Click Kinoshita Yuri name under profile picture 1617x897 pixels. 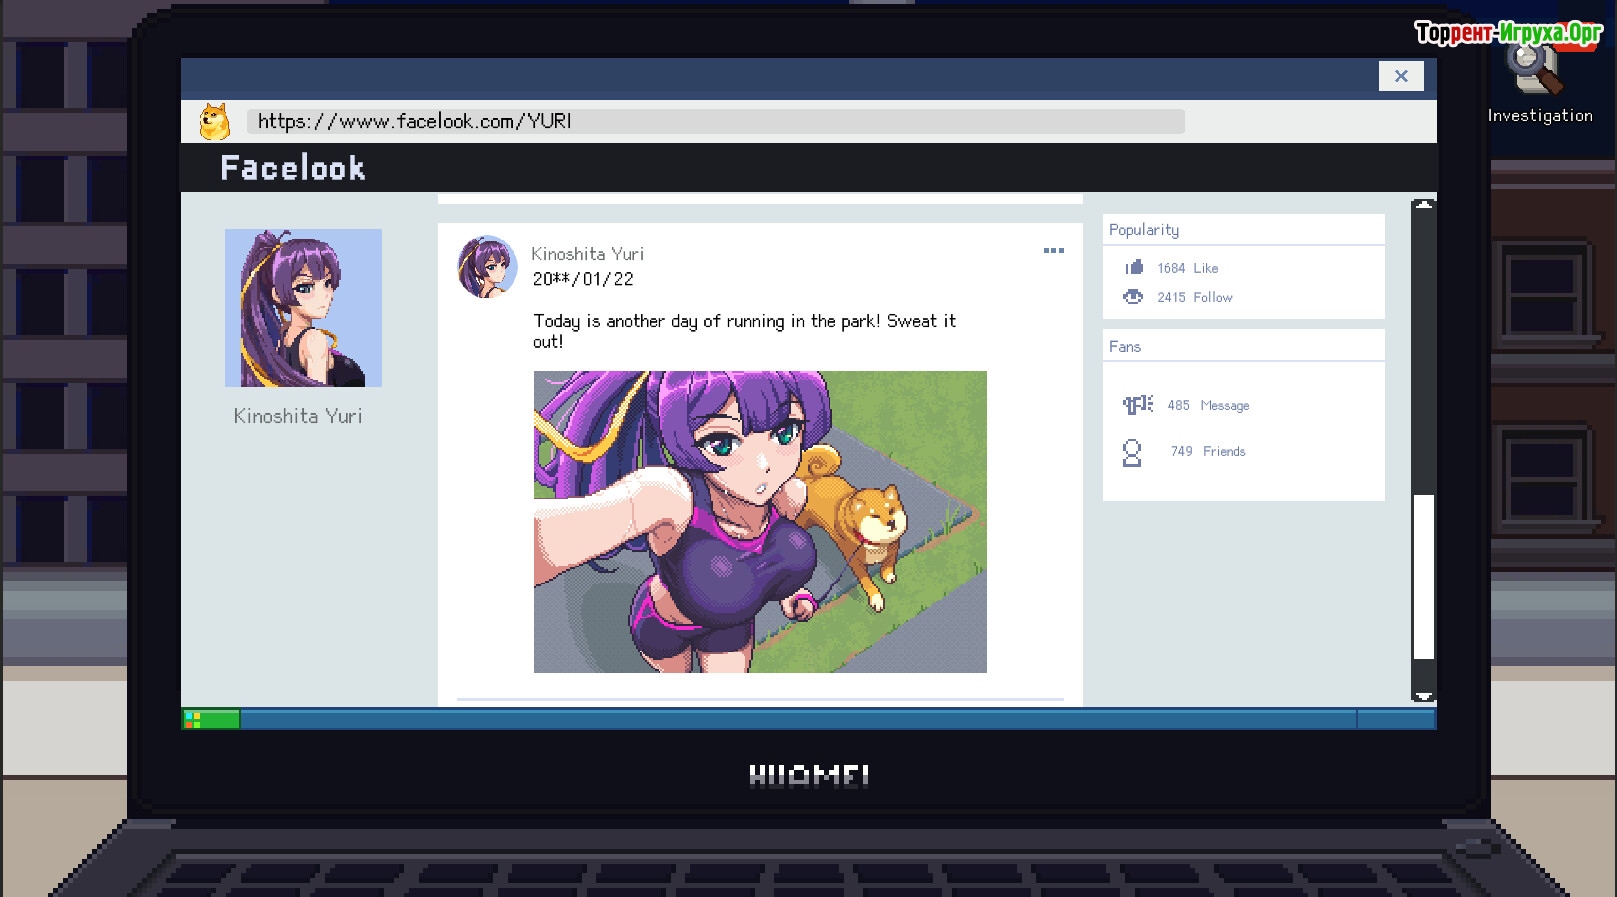298,416
